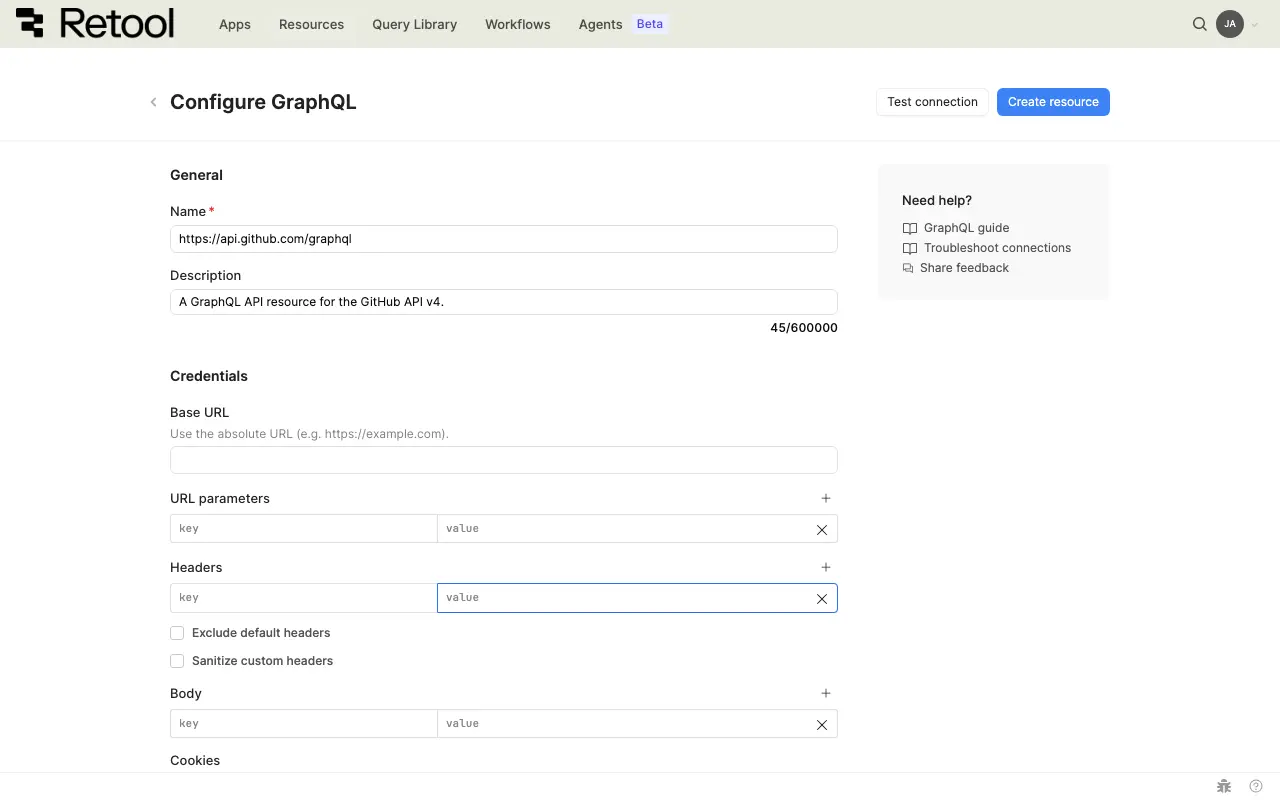This screenshot has height=800, width=1280.
Task: Add a new Body row with plus icon
Action: coord(826,693)
